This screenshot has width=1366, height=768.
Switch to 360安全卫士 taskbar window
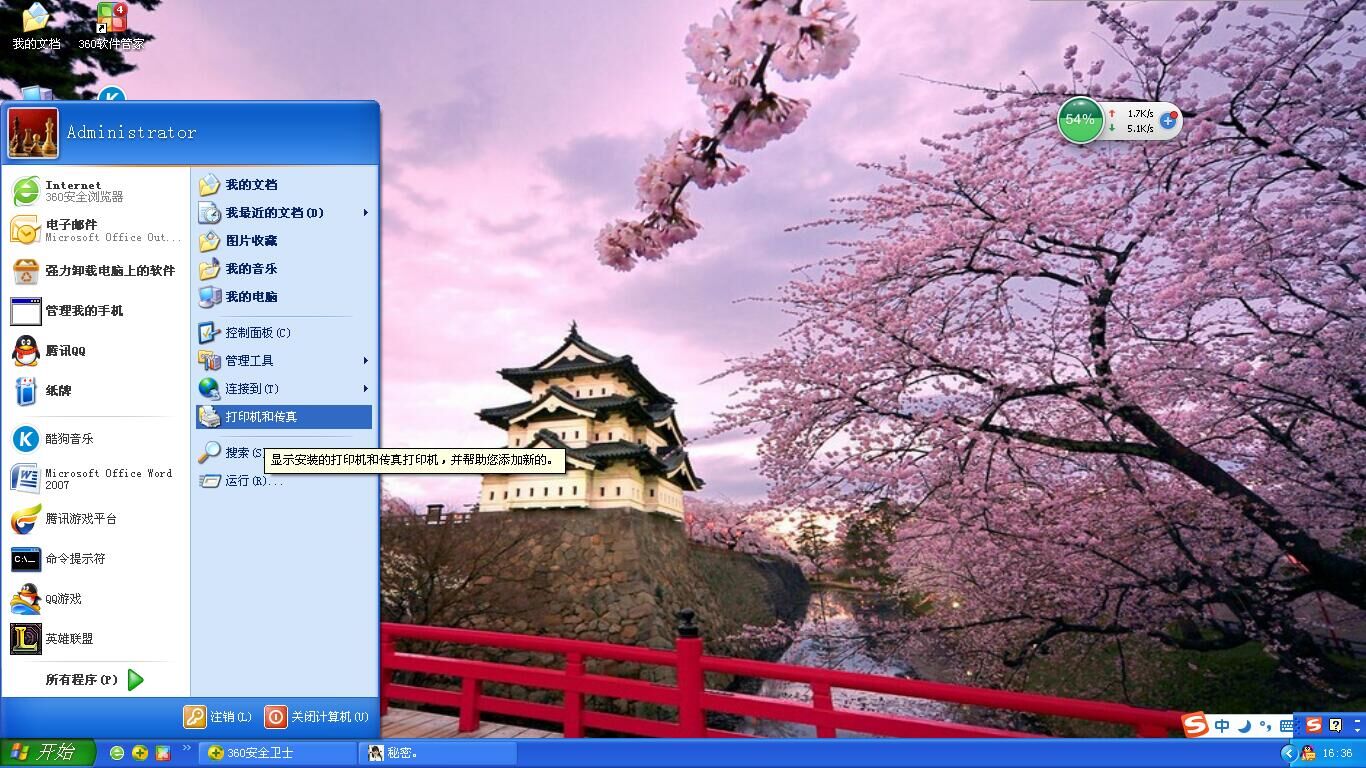(278, 753)
